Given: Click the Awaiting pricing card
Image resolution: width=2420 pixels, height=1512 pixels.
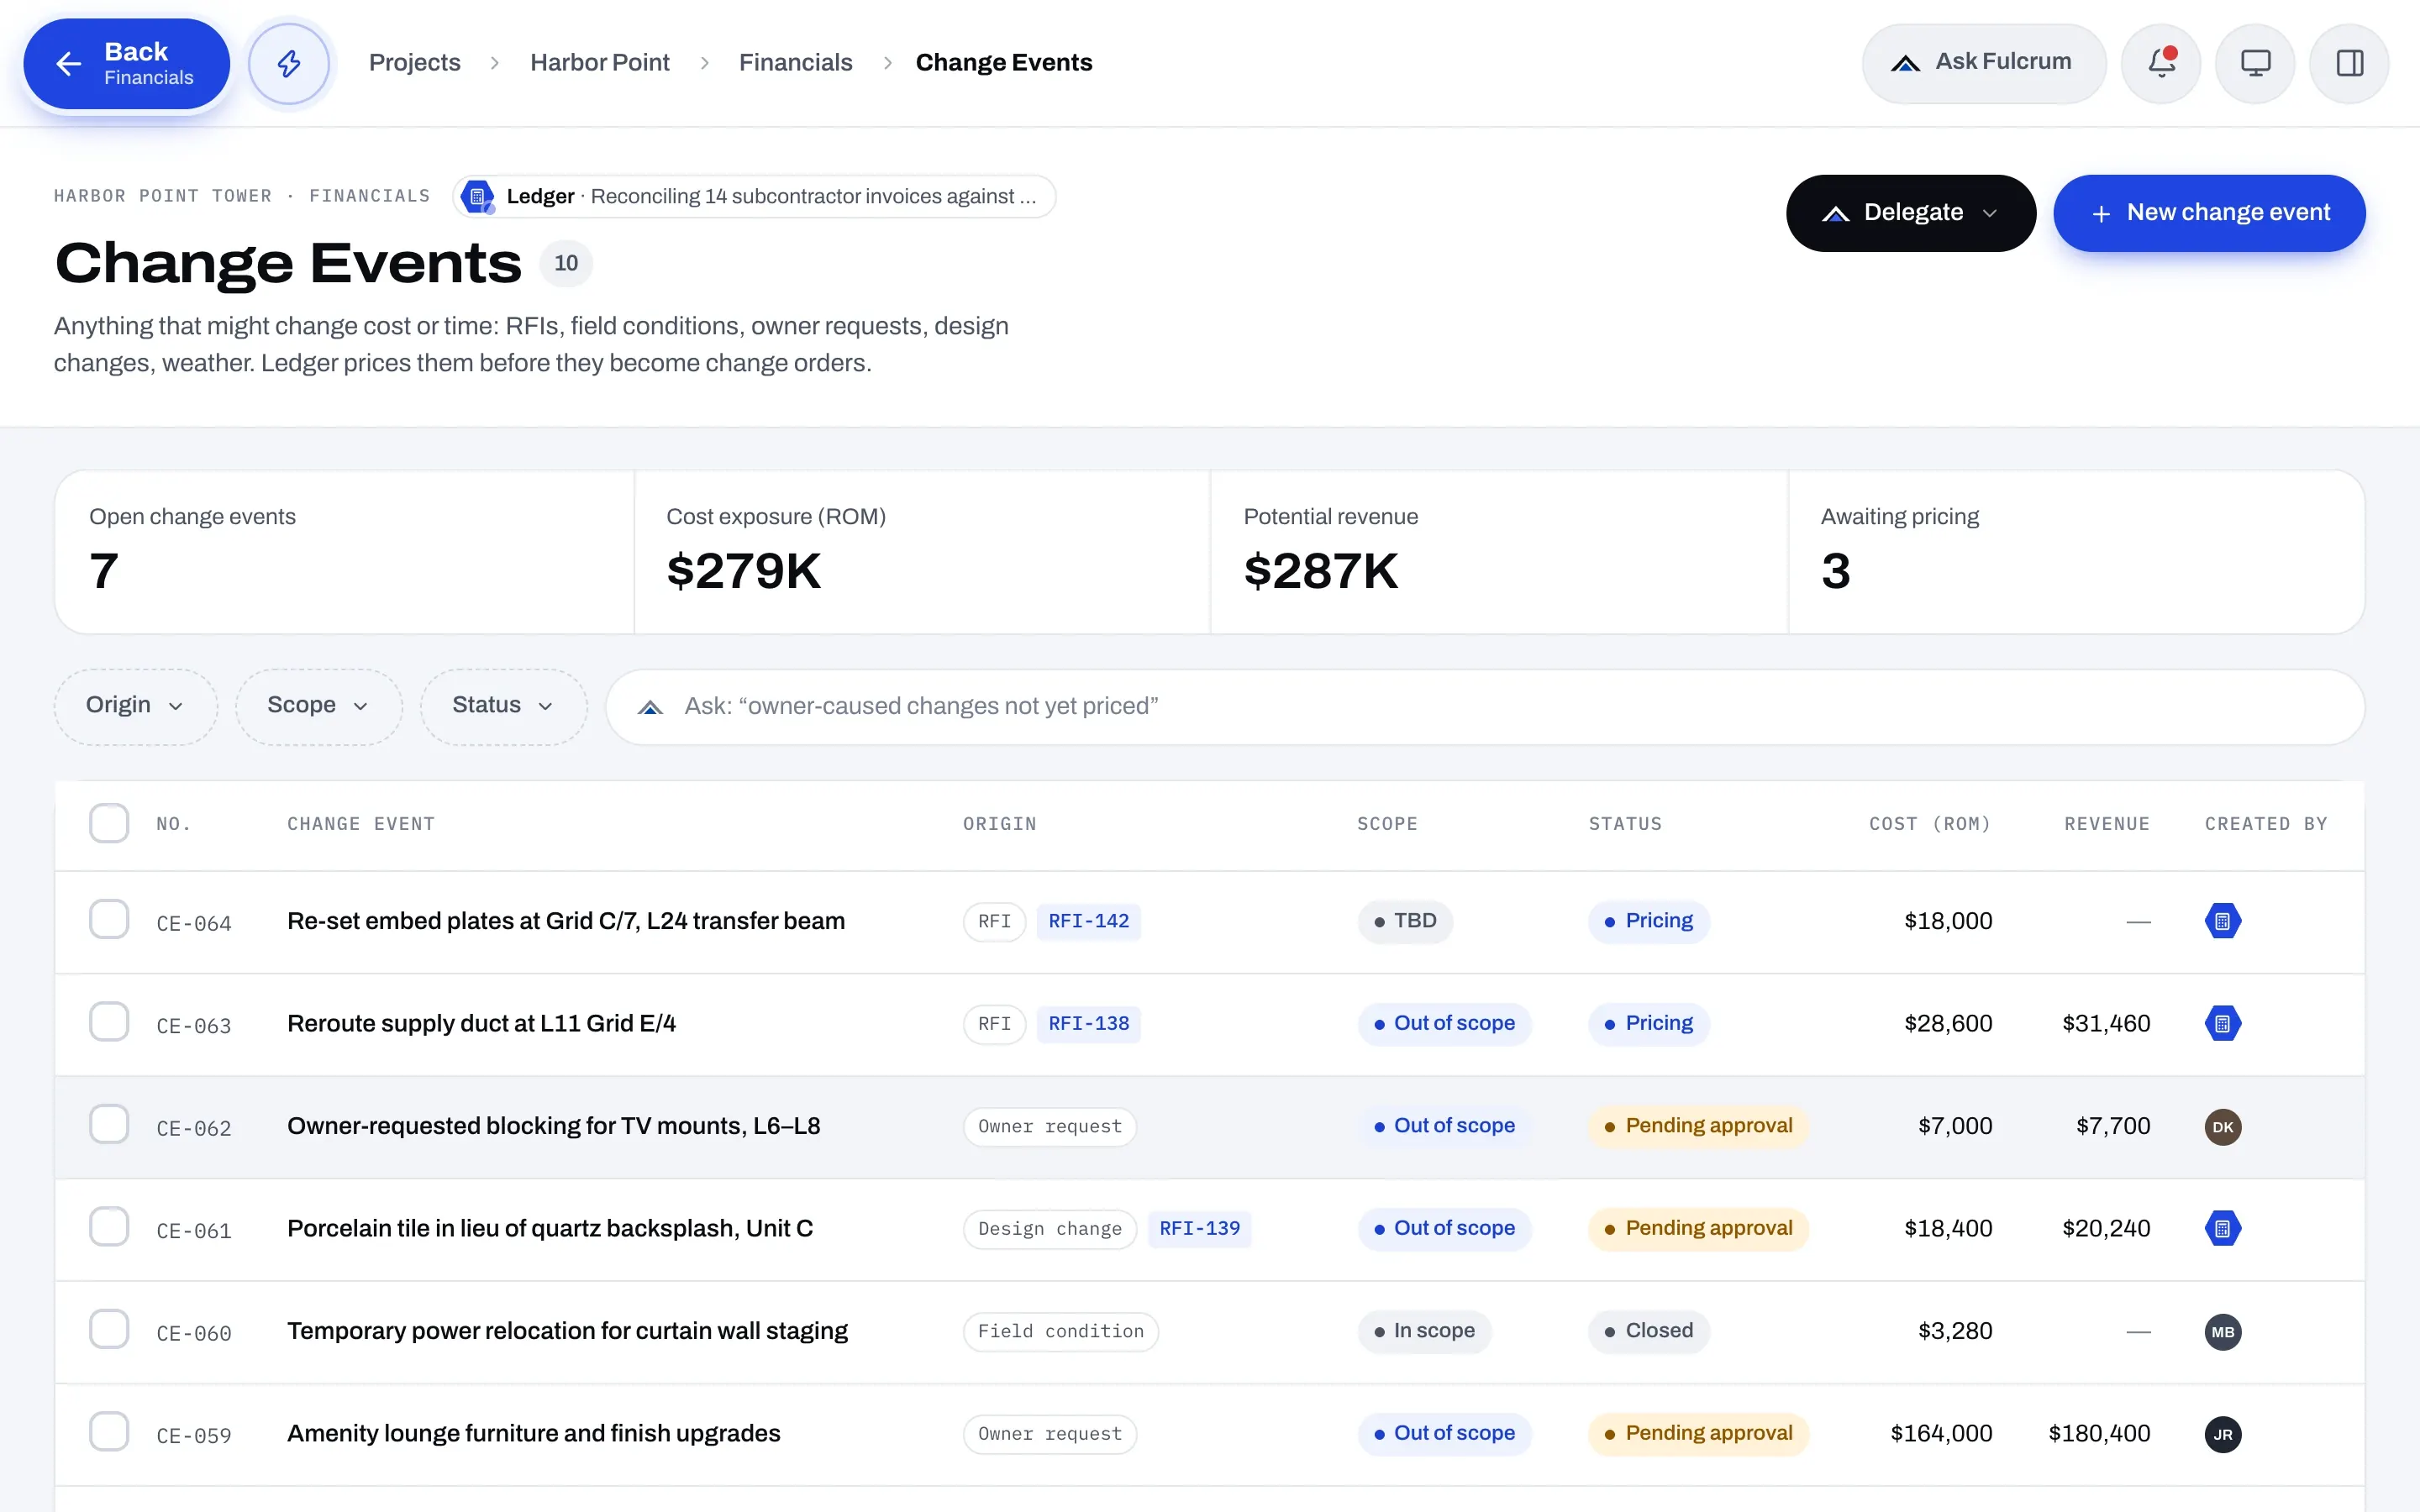Looking at the screenshot, I should 2076,552.
